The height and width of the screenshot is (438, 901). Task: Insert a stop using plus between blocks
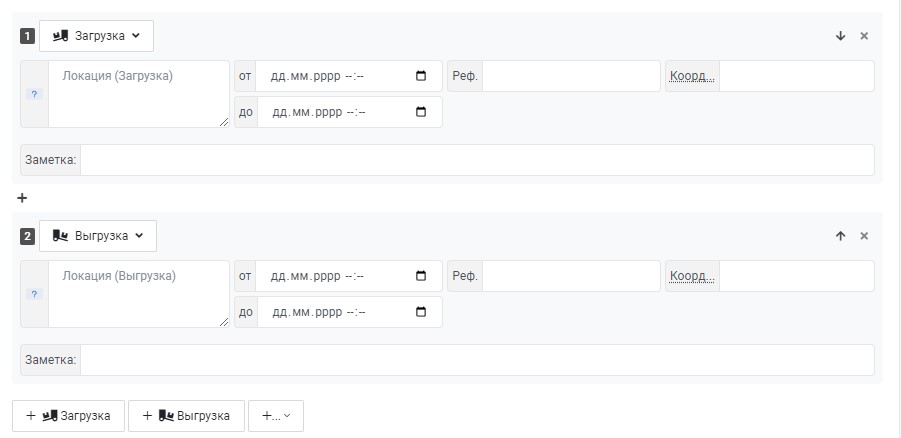[x=22, y=198]
